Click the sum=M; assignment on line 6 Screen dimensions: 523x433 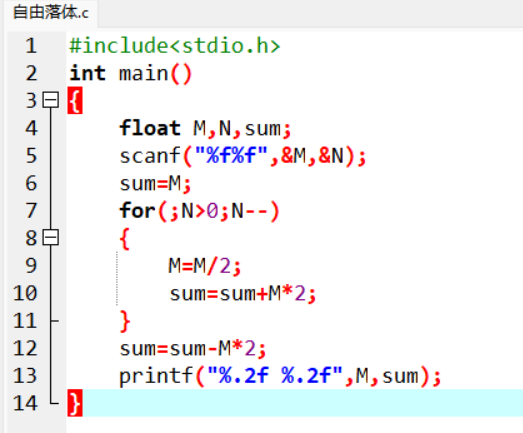pyautogui.click(x=155, y=183)
